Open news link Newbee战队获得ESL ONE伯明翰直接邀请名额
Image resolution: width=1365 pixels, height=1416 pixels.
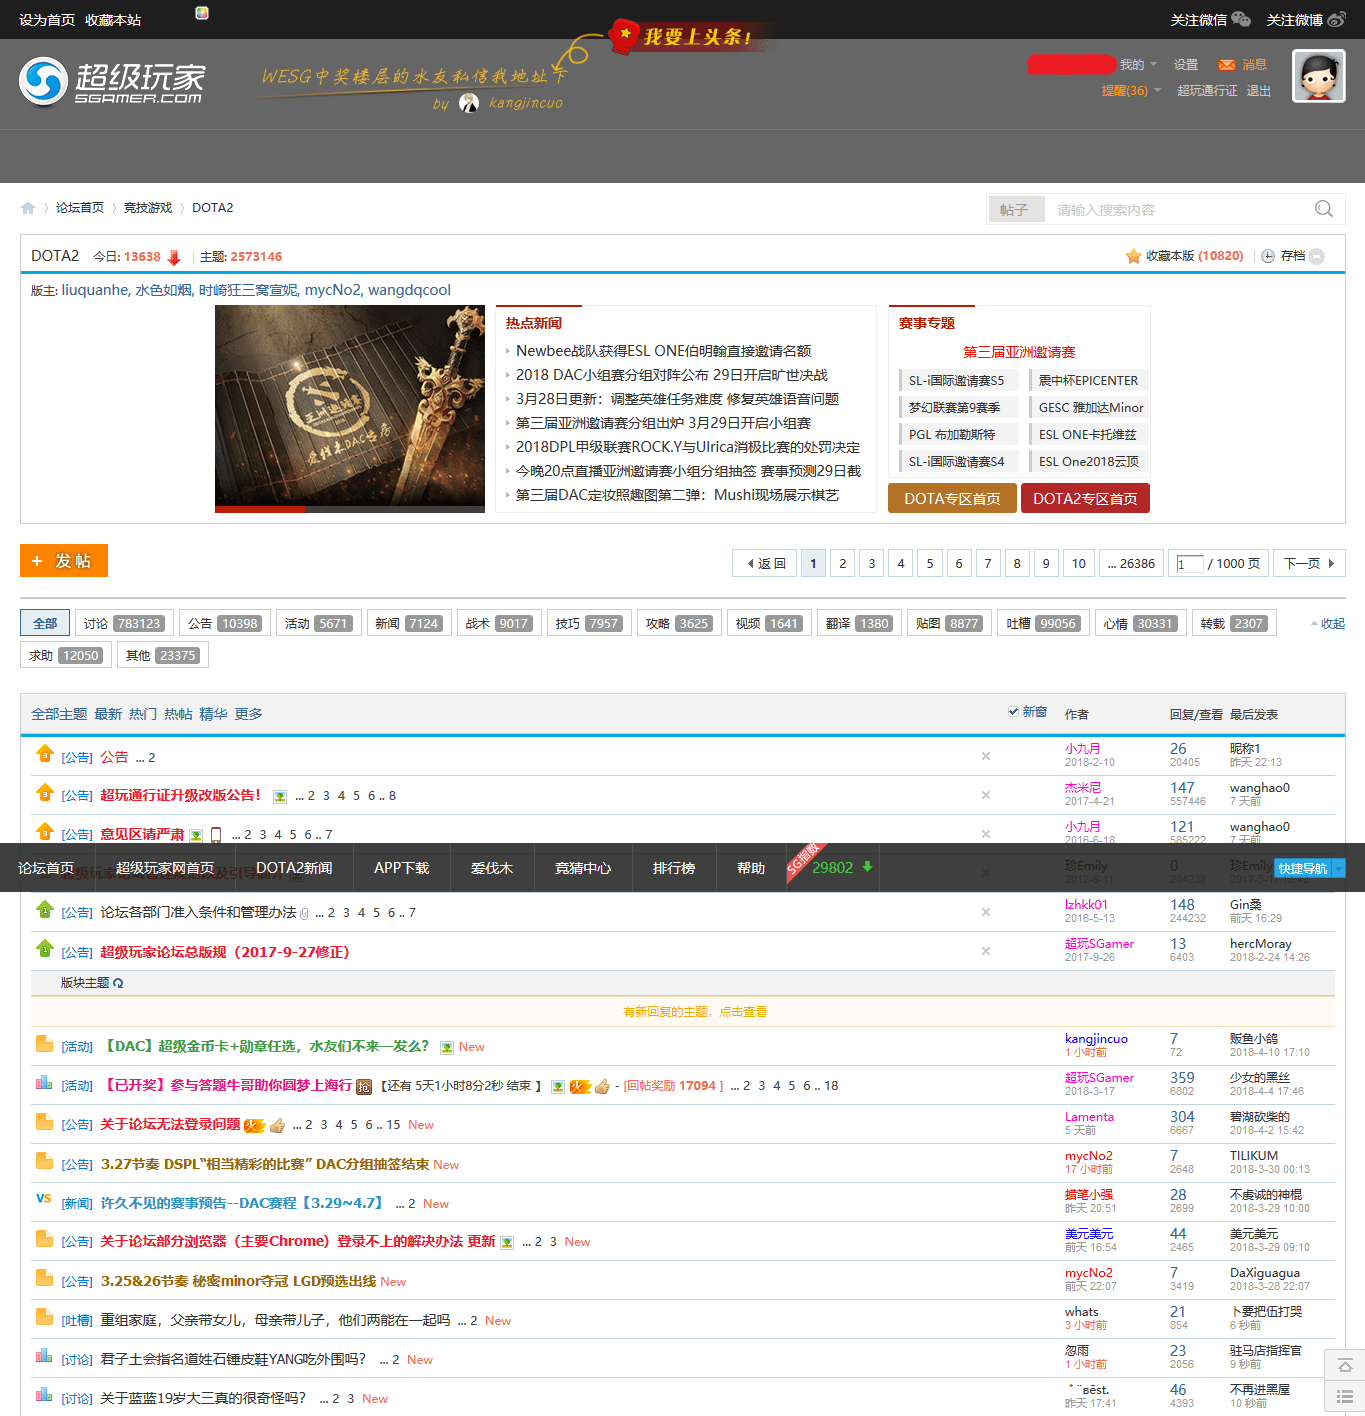[663, 351]
